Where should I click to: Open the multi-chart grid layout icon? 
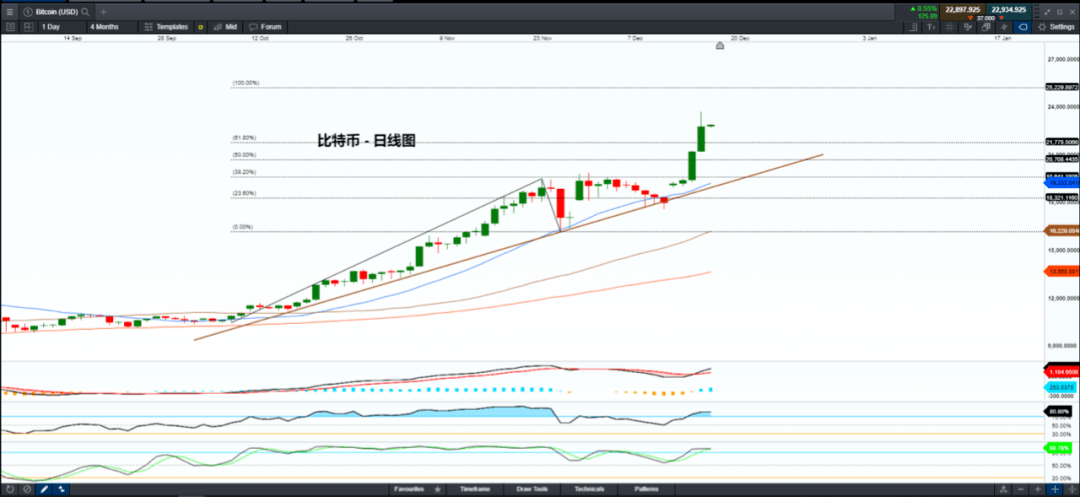pos(28,27)
